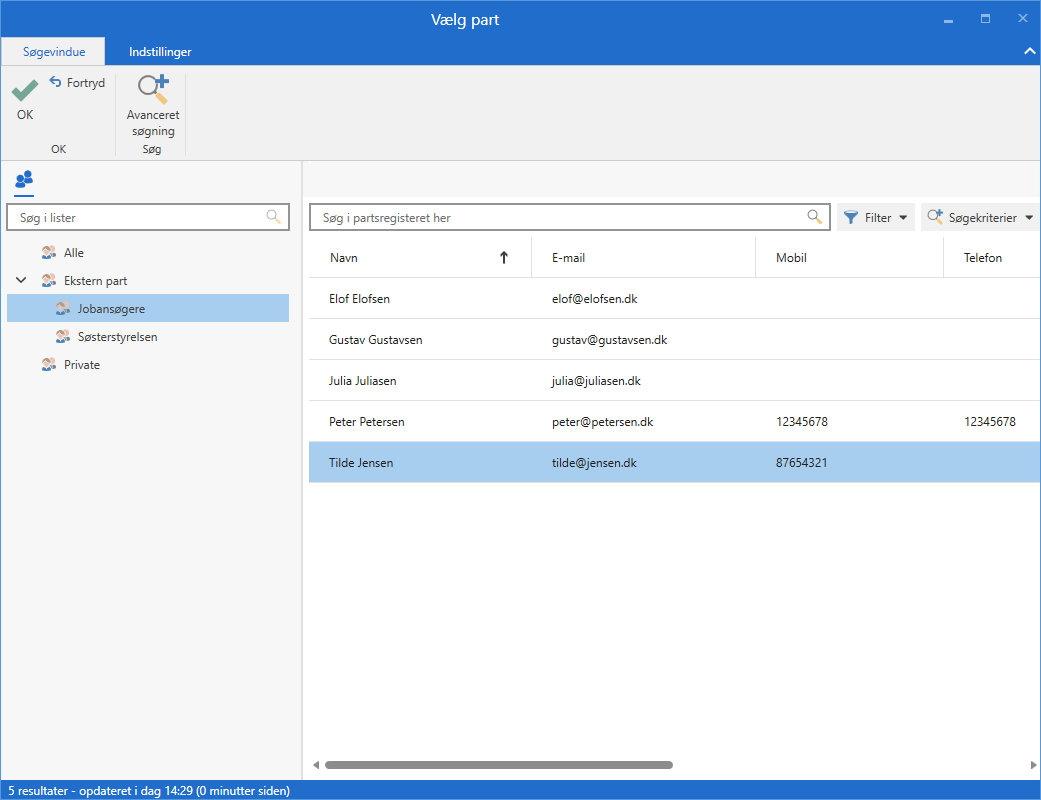
Task: Collapse the ribbon with the chevron
Action: (1030, 51)
